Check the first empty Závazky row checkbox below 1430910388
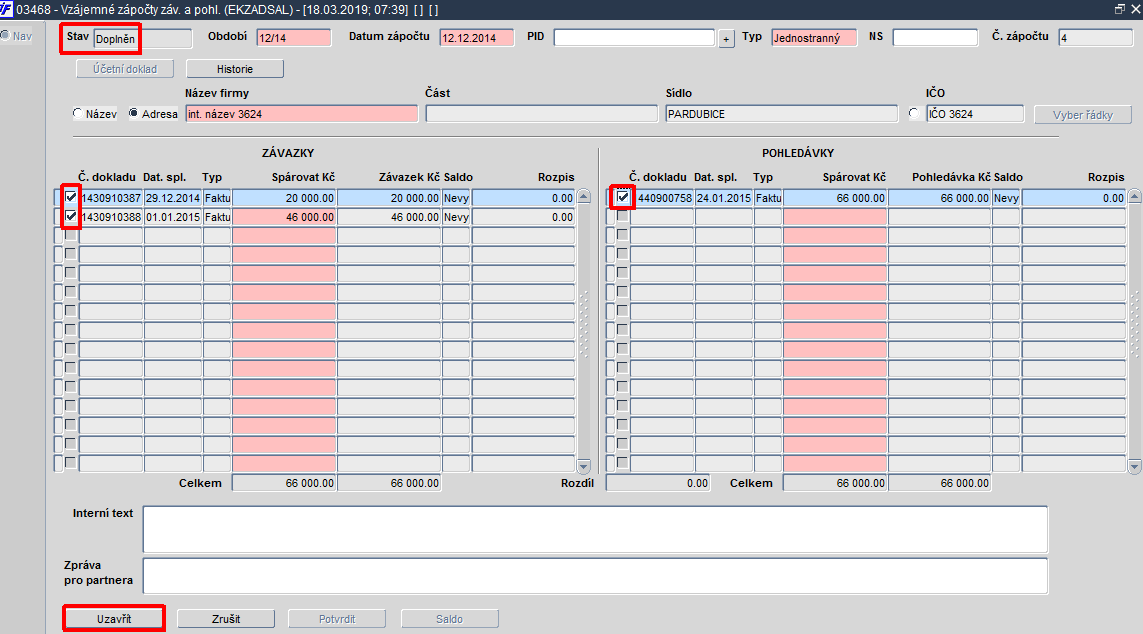The image size is (1143, 634). (x=71, y=235)
